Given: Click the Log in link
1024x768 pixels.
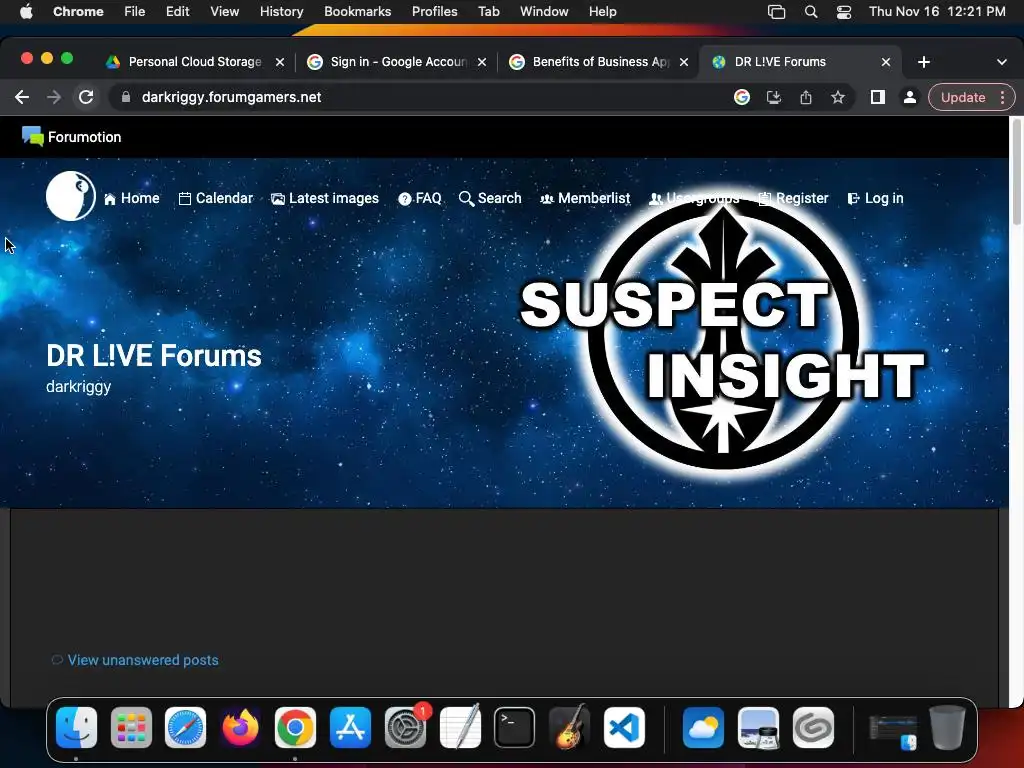Looking at the screenshot, I should [875, 199].
